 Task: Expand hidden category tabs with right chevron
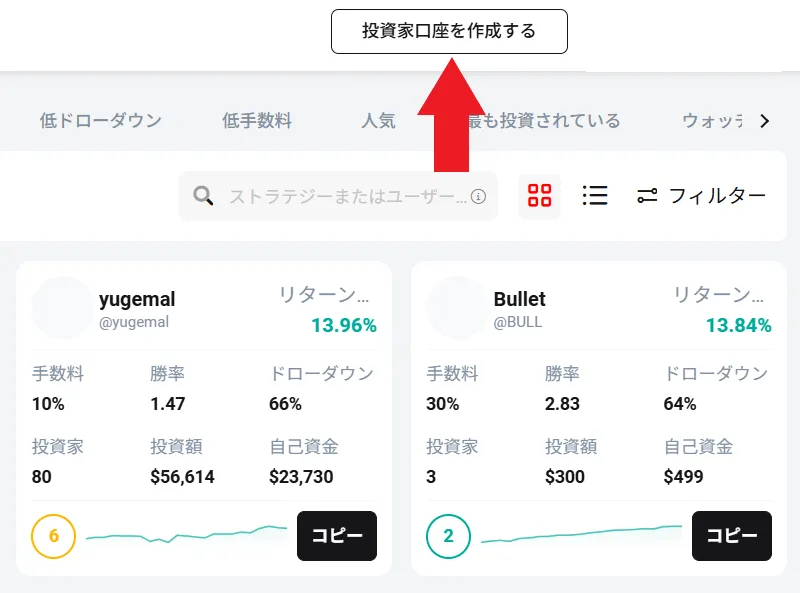coord(765,121)
